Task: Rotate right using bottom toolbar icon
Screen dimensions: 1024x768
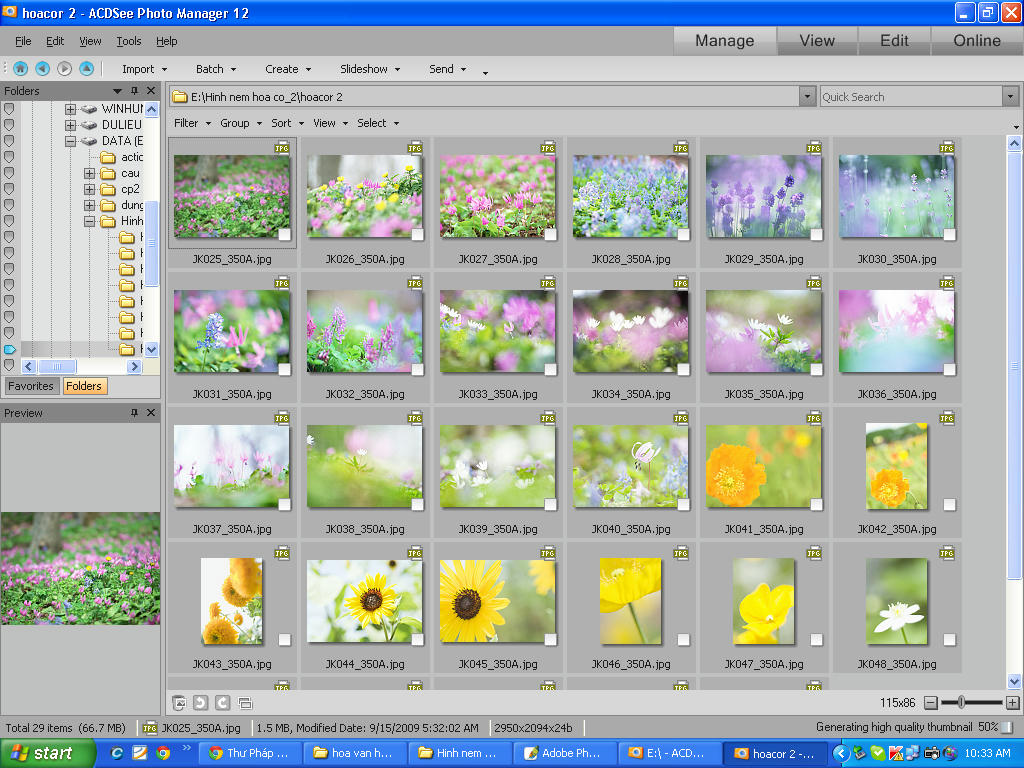Action: tap(223, 703)
